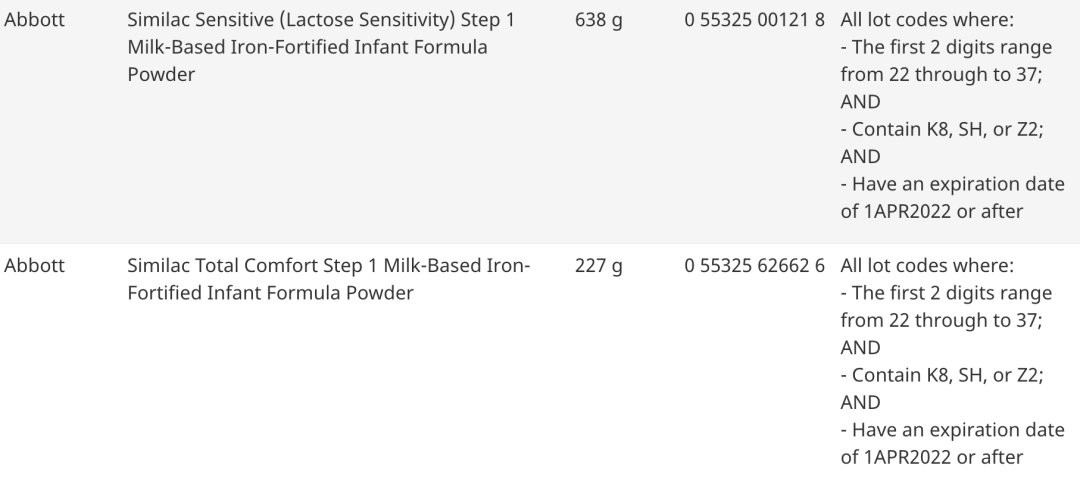Viewport: 1080px width, 481px height.
Task: Click "All lot codes where:" in the 227 g row
Action: [x=928, y=267]
